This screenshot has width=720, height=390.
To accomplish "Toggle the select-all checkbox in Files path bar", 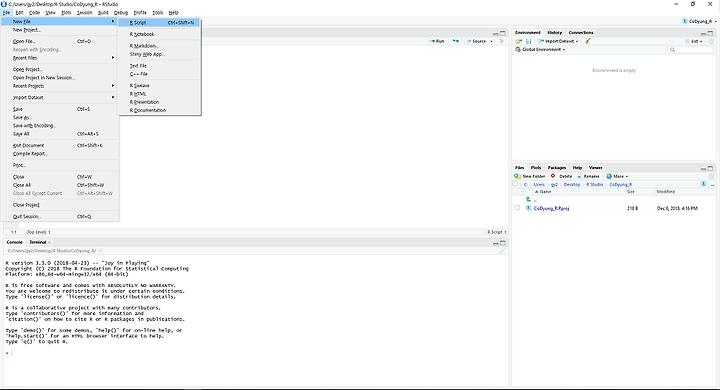I will (515, 184).
